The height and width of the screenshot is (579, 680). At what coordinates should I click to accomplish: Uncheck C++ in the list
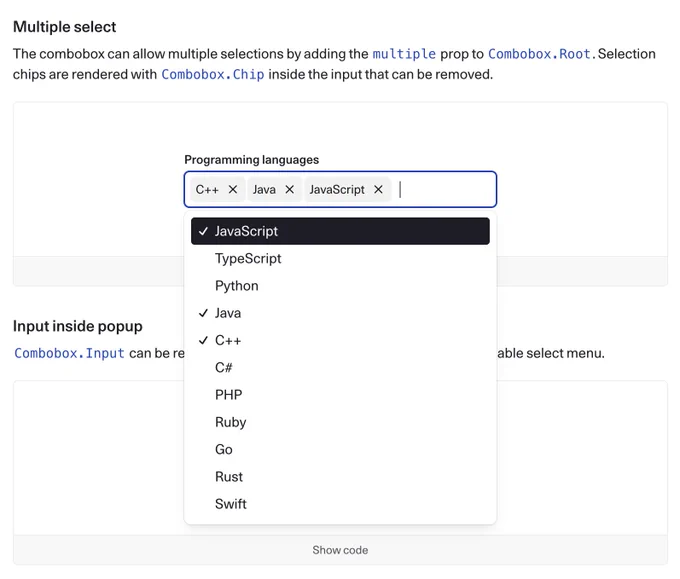click(x=340, y=340)
